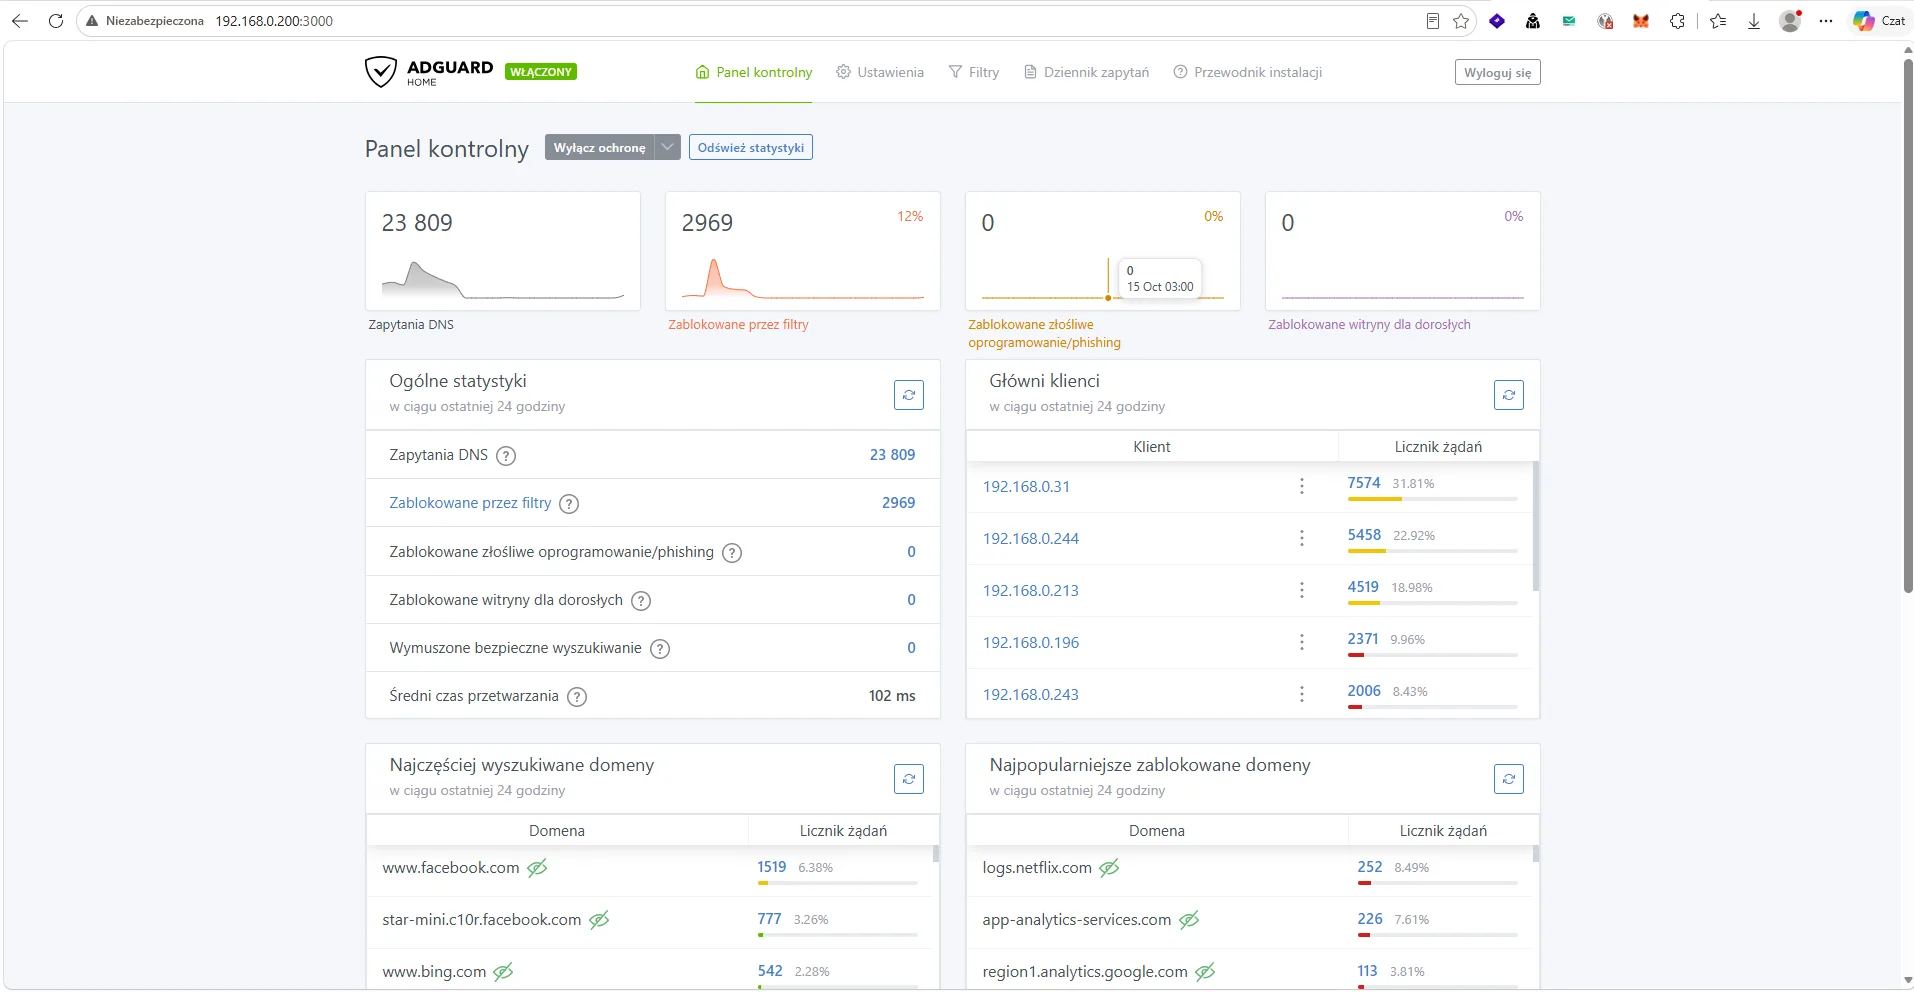Open options menu for client 192.168.0.196
This screenshot has height=992, width=1914.
[x=1301, y=642]
